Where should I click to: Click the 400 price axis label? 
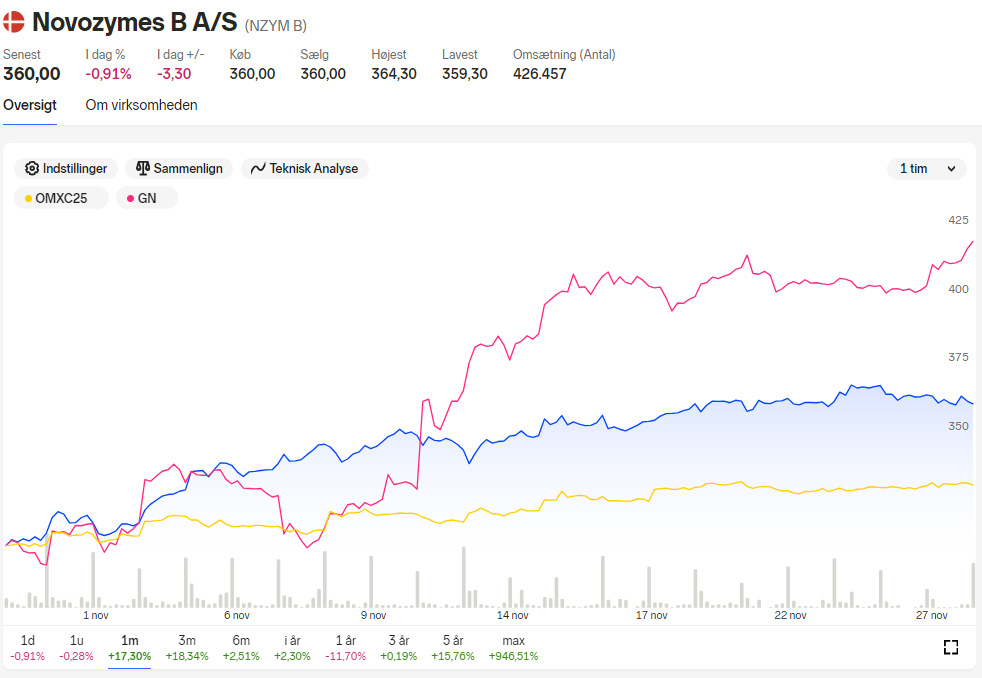(x=958, y=289)
